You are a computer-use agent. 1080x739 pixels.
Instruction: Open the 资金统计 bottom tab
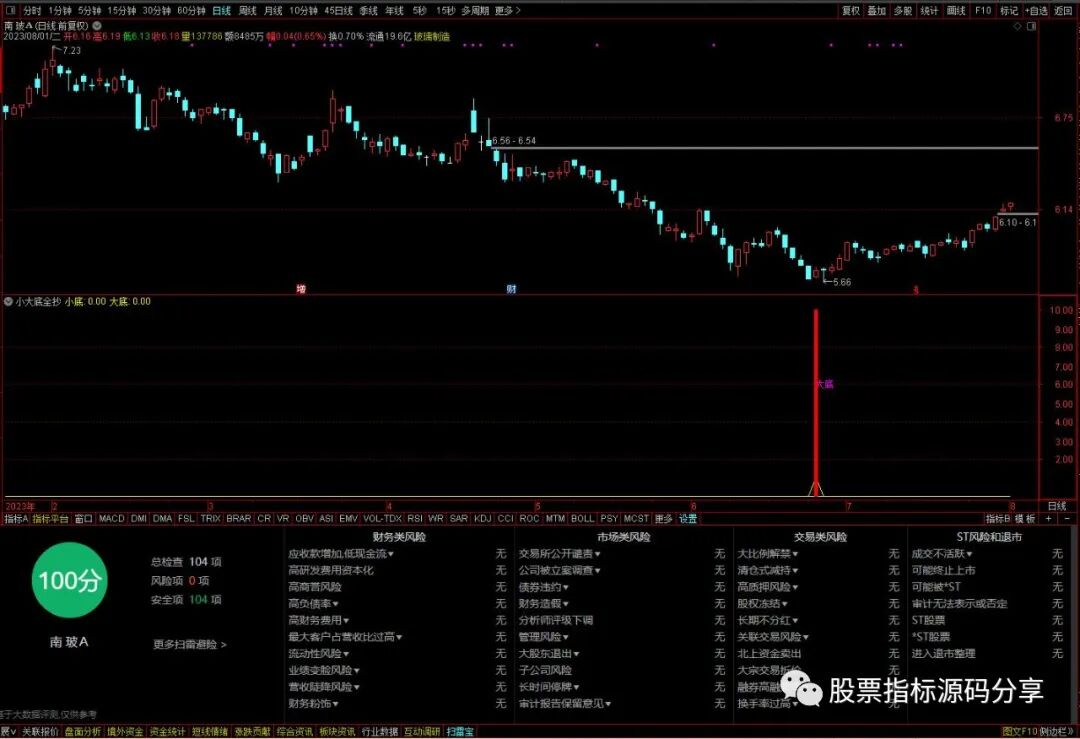pyautogui.click(x=167, y=731)
